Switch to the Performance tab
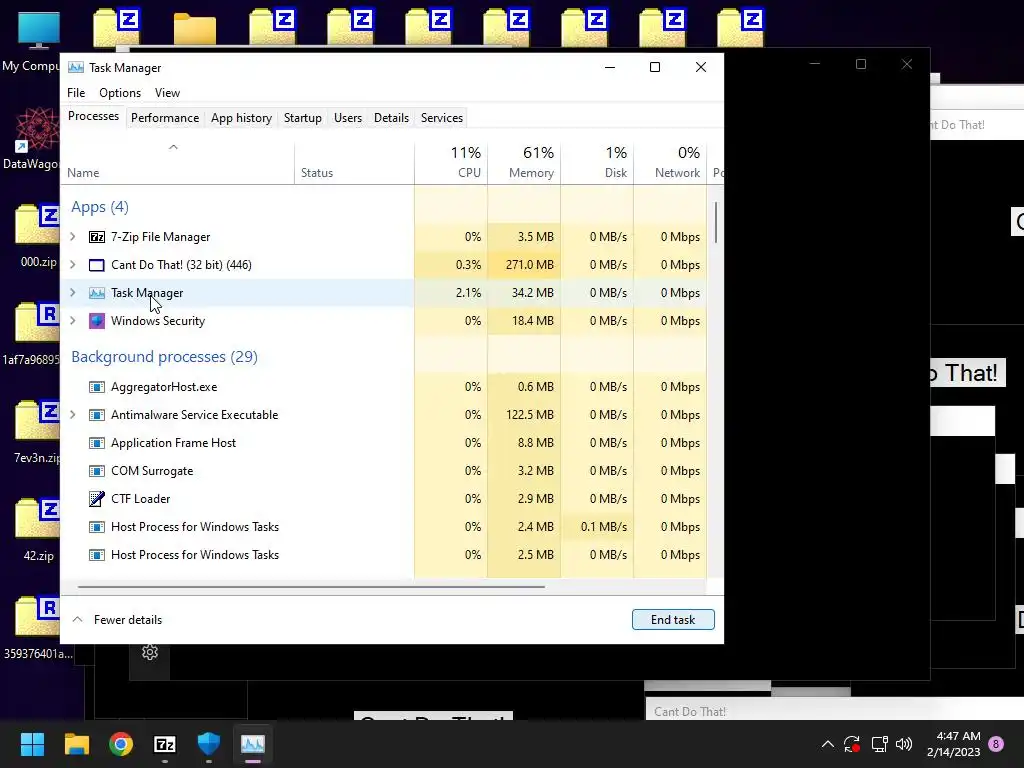The image size is (1024, 768). [165, 118]
